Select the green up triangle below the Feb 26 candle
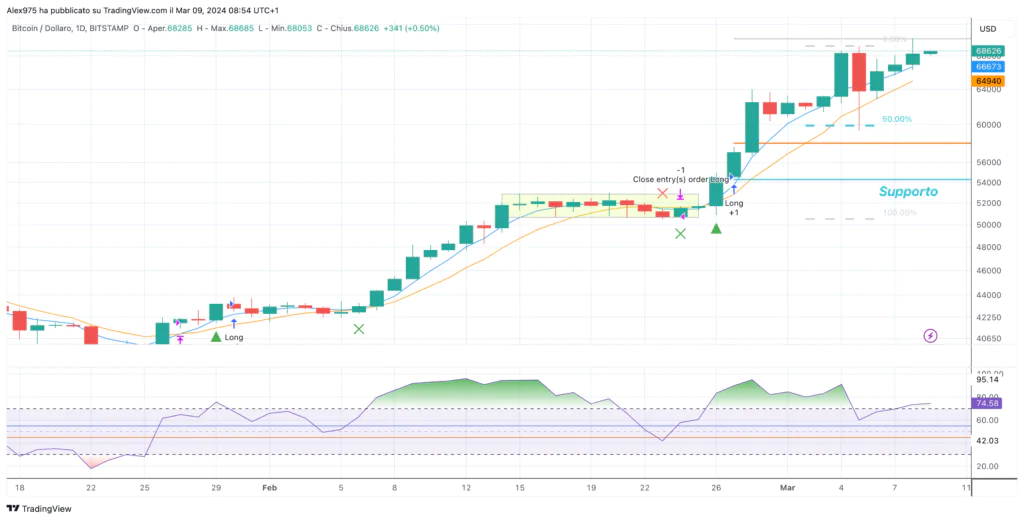Image resolution: width=1024 pixels, height=520 pixels. pos(716,229)
